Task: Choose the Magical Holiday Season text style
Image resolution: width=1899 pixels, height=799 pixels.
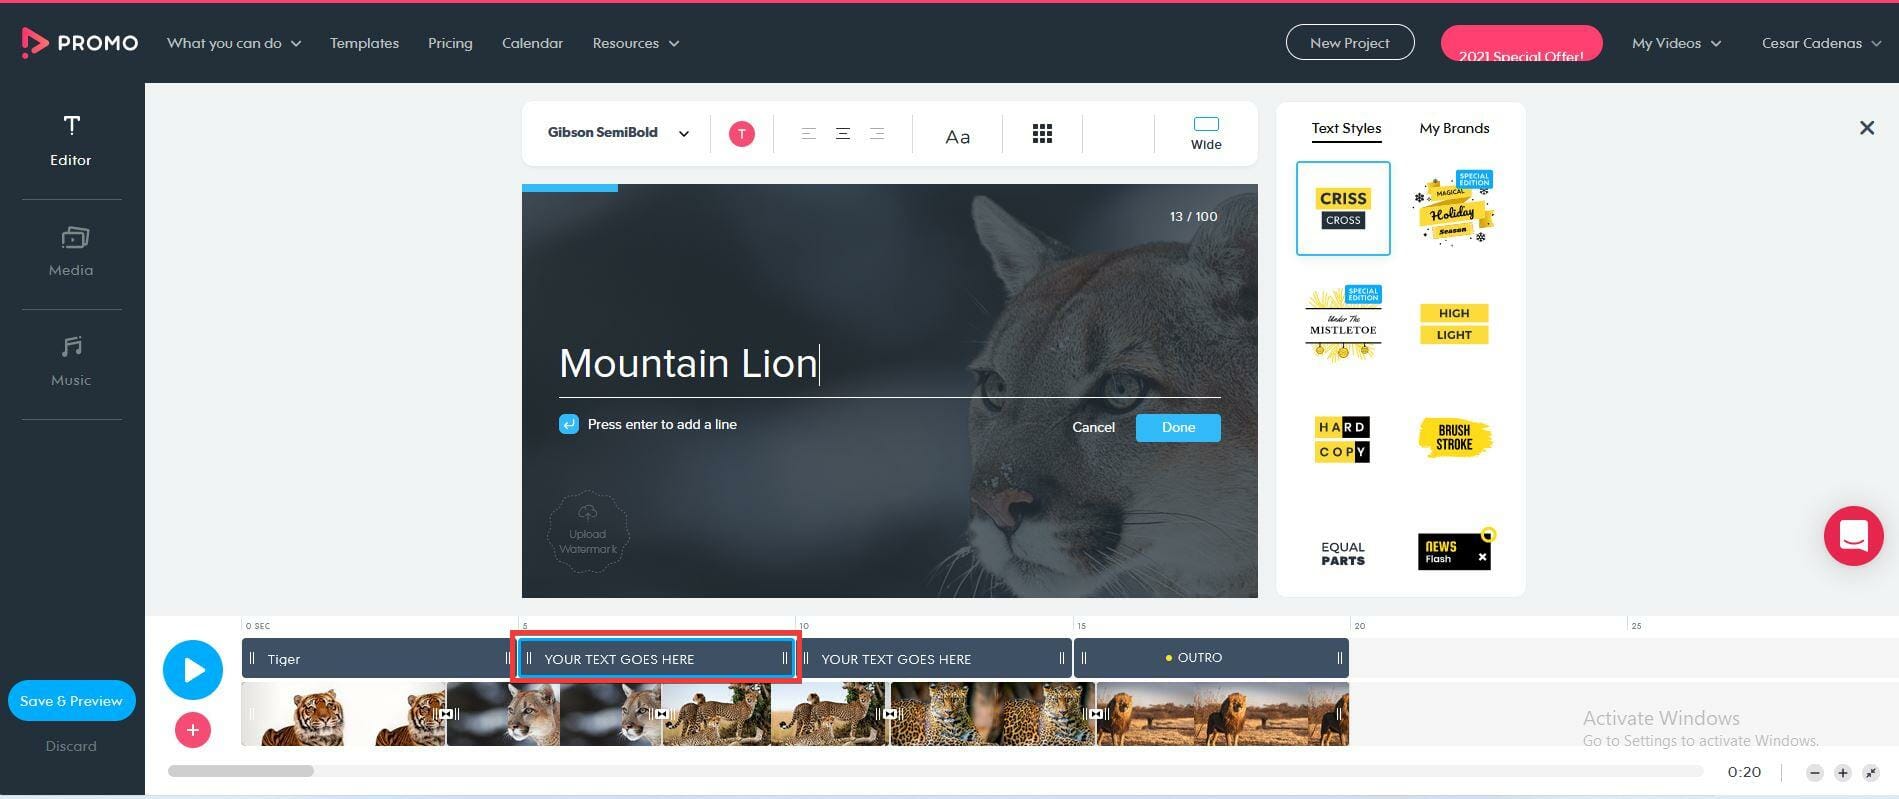Action: pos(1454,208)
